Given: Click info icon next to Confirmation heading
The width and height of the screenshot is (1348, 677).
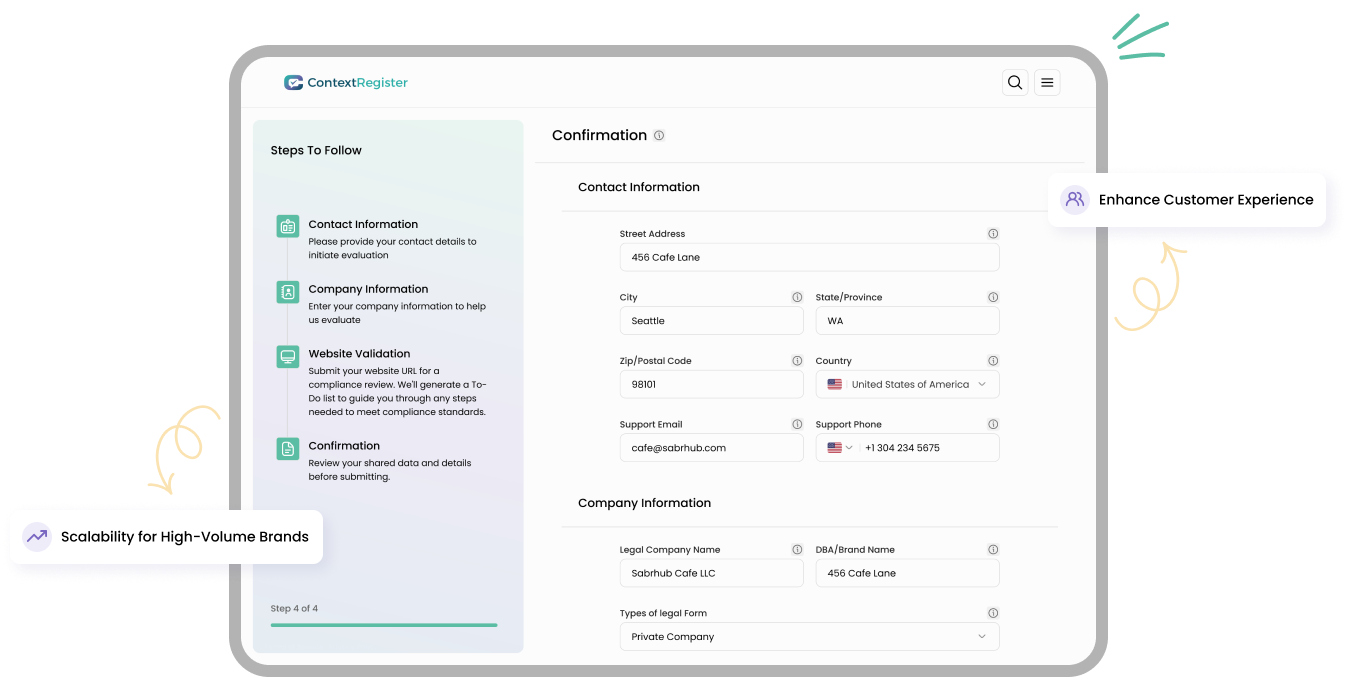Looking at the screenshot, I should click(659, 135).
